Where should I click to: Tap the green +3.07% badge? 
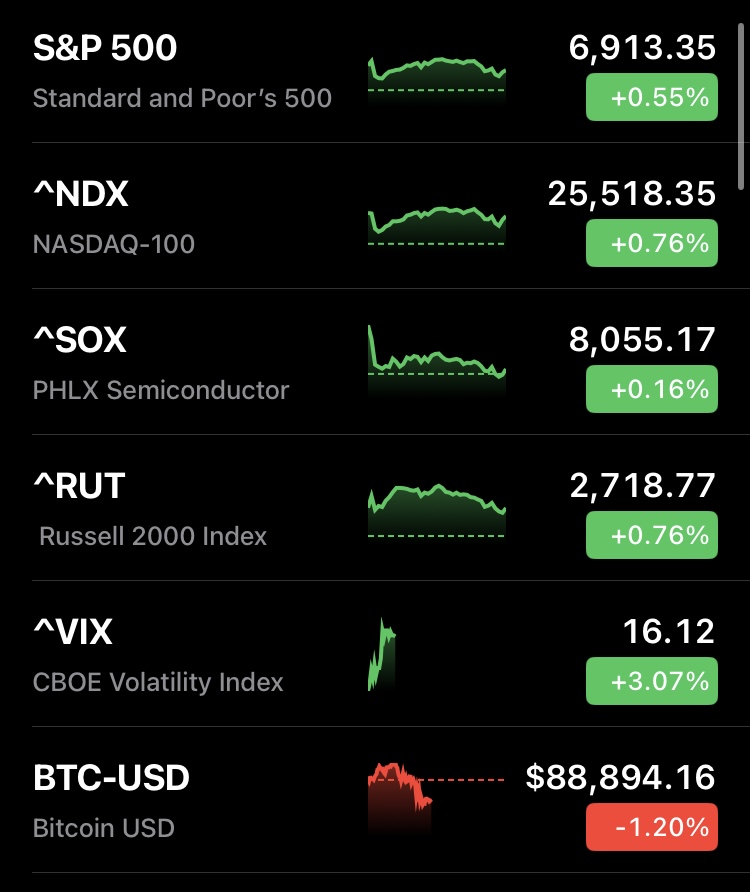coord(652,681)
